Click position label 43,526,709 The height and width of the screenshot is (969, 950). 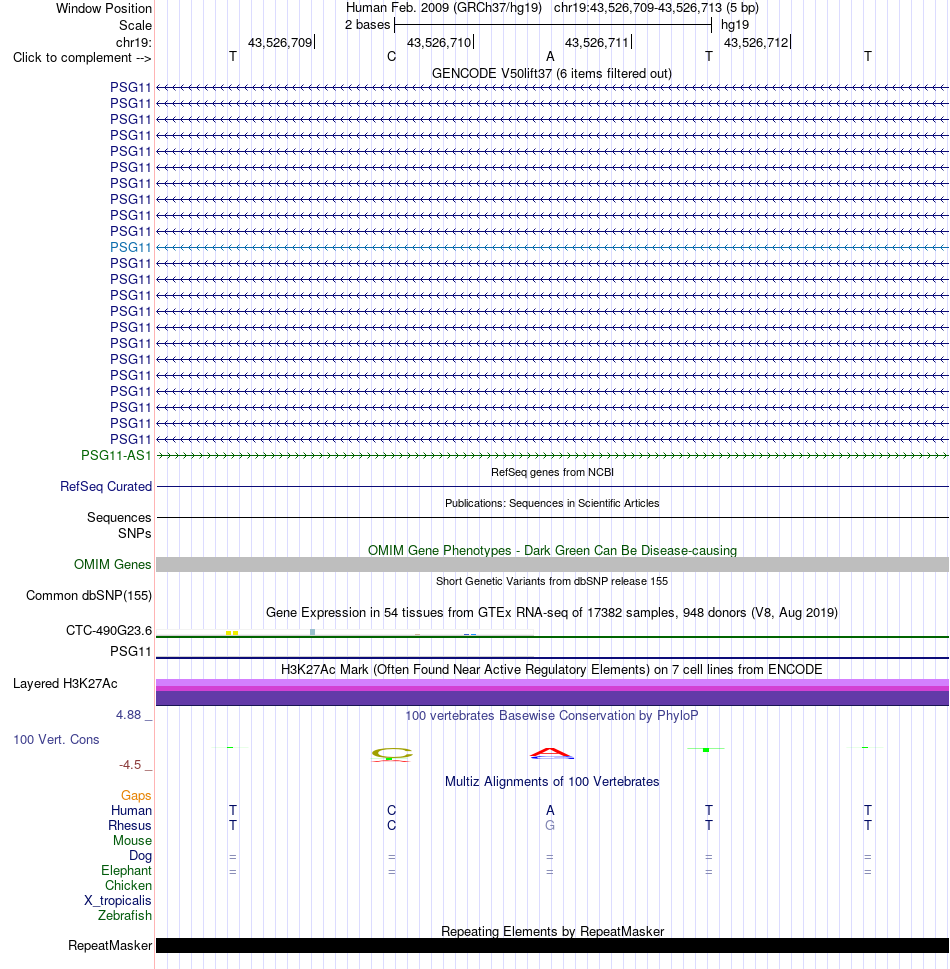click(x=280, y=43)
